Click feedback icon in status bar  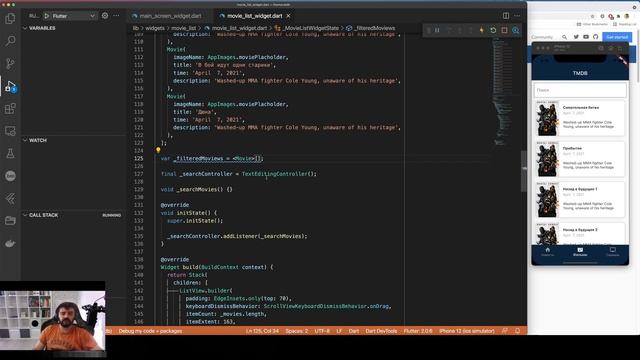pos(505,331)
